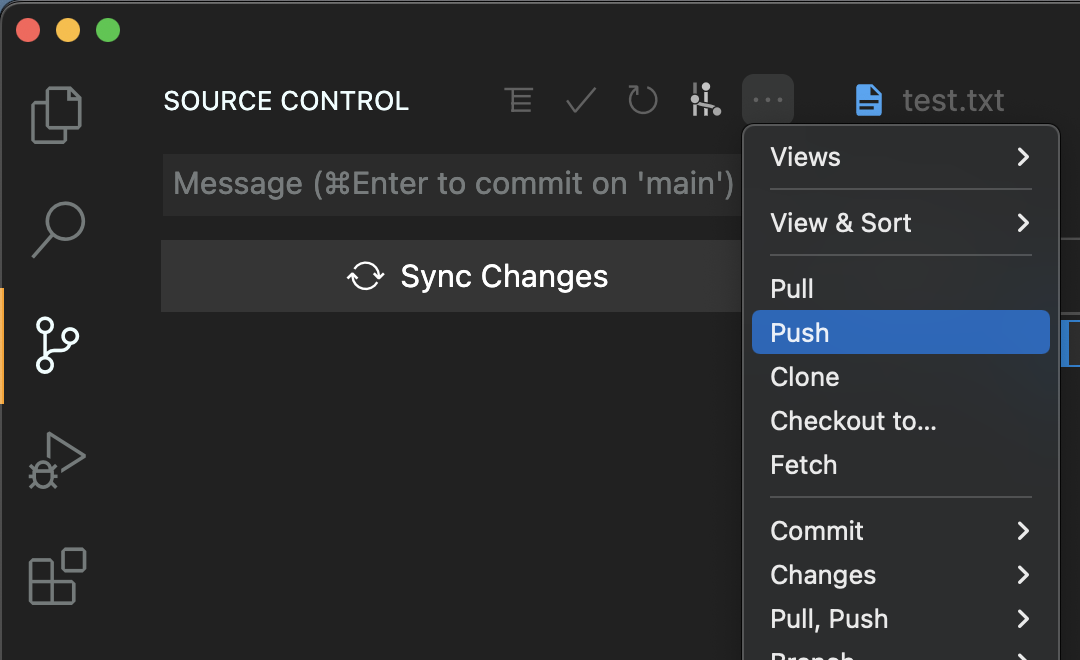Click the Refresh icon in Source Control

pyautogui.click(x=643, y=100)
